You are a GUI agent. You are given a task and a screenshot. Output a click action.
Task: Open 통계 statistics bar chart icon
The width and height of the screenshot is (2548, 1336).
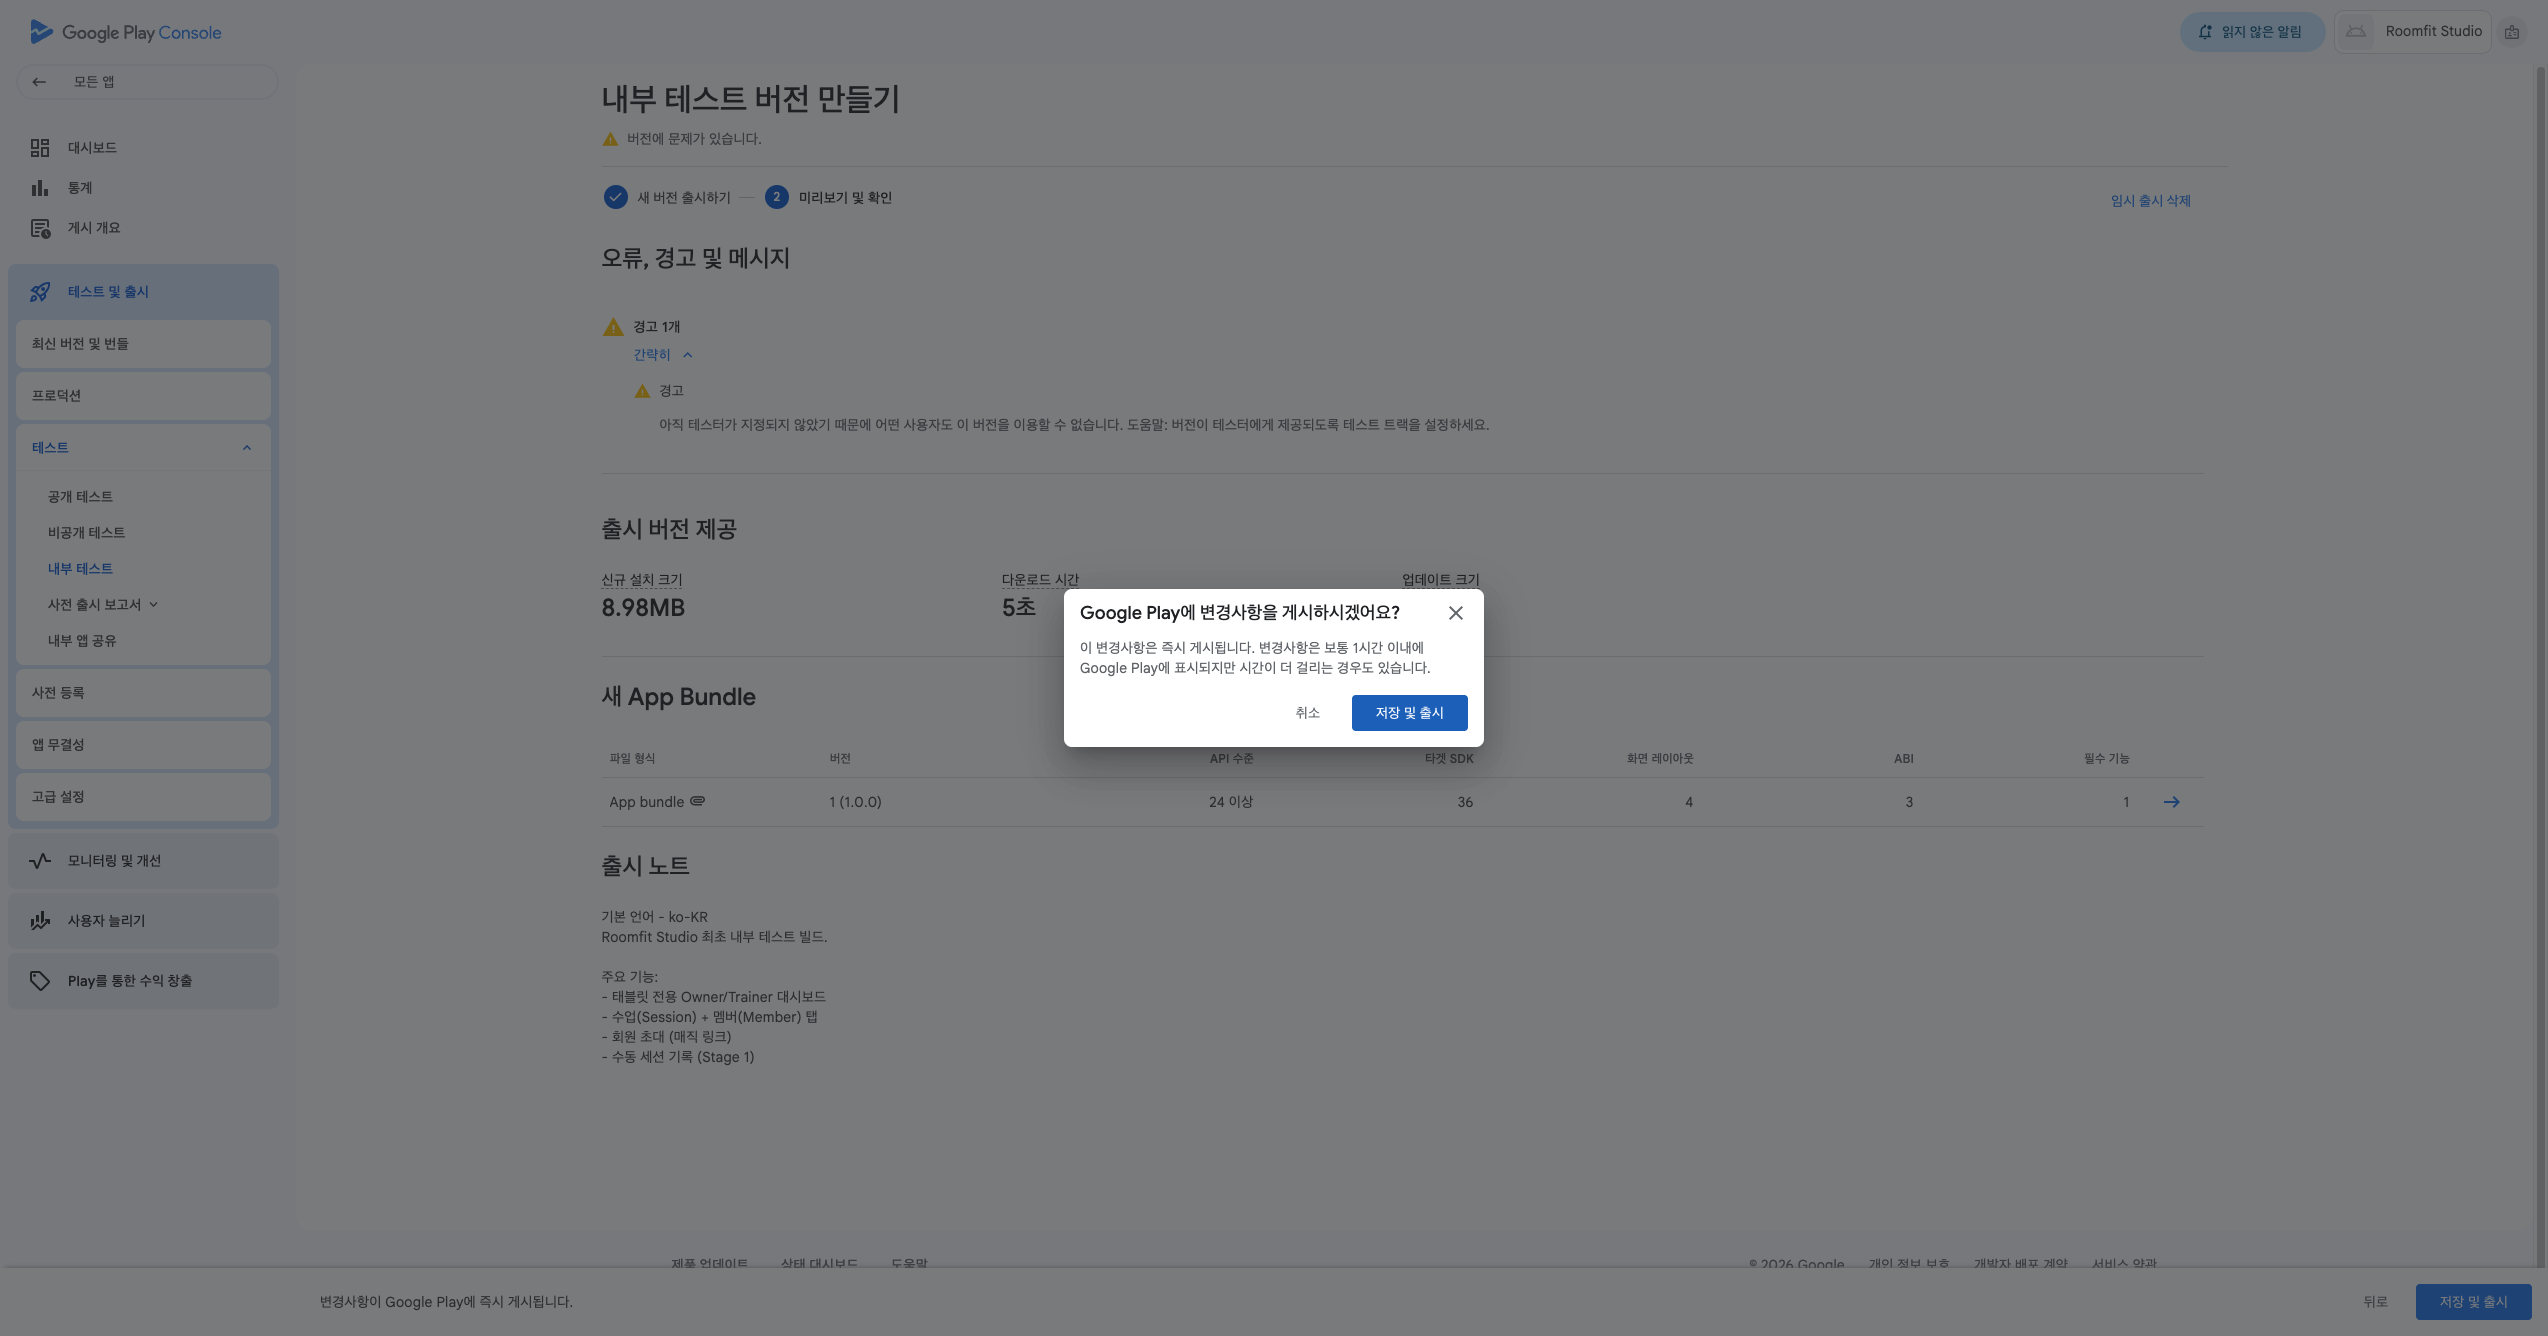tap(40, 188)
